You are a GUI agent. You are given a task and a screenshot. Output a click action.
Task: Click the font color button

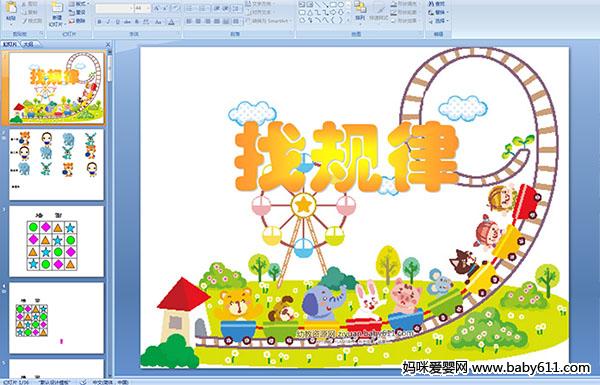pos(171,22)
